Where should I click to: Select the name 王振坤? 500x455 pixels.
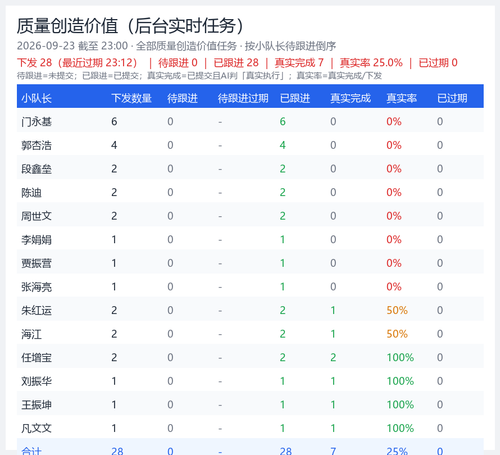point(36,405)
